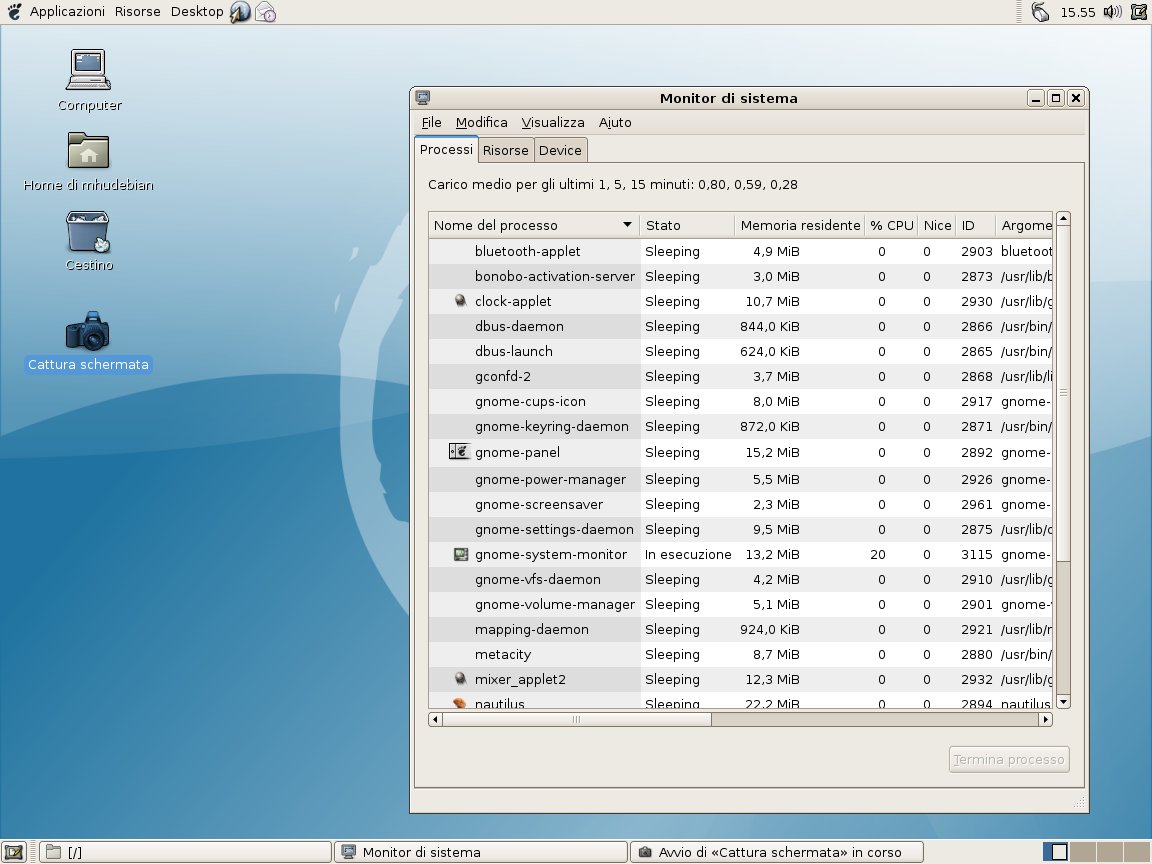Switch to the Risorse tab
This screenshot has width=1152, height=864.
coord(505,150)
